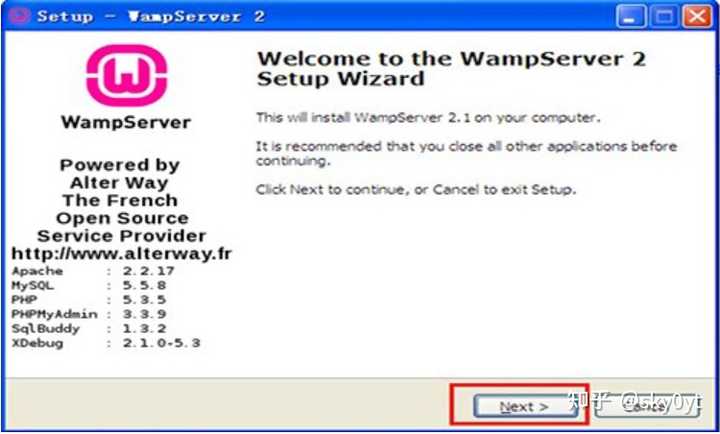This screenshot has width=720, height=434.
Task: Minimize the setup wizard window
Action: coord(630,17)
